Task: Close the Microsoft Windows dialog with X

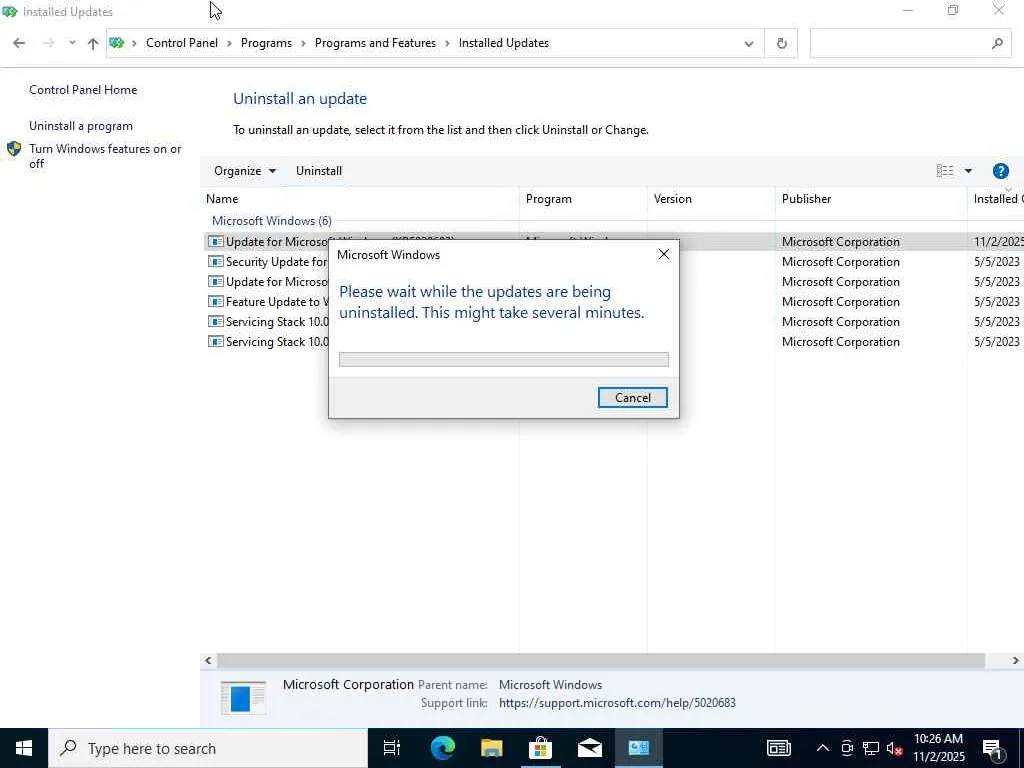Action: click(x=664, y=255)
